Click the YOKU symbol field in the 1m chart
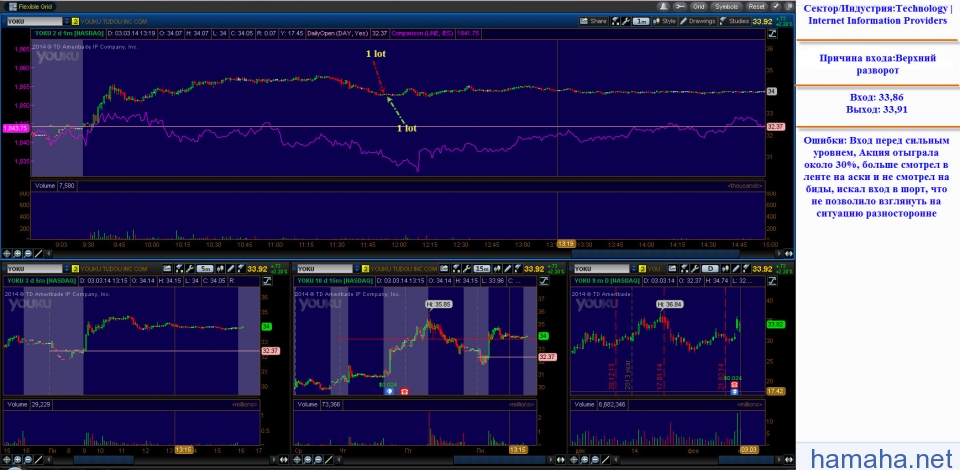Viewport: 960px width, 470px height. 34,21
